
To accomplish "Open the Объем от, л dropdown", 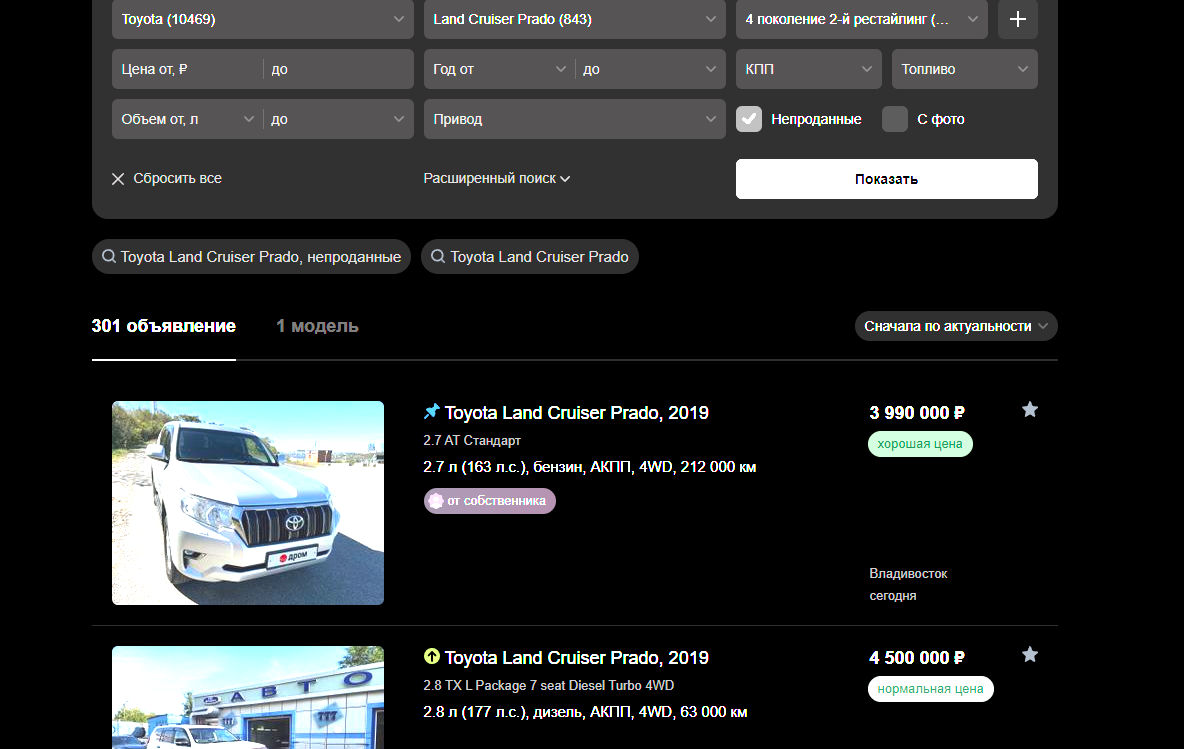I will [x=187, y=119].
